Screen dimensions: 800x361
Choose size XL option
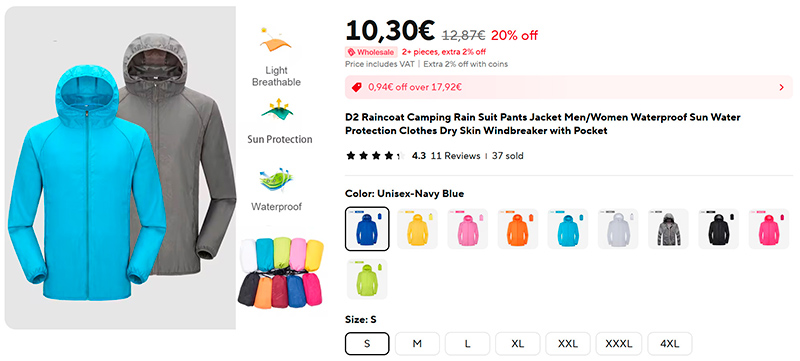(x=517, y=344)
